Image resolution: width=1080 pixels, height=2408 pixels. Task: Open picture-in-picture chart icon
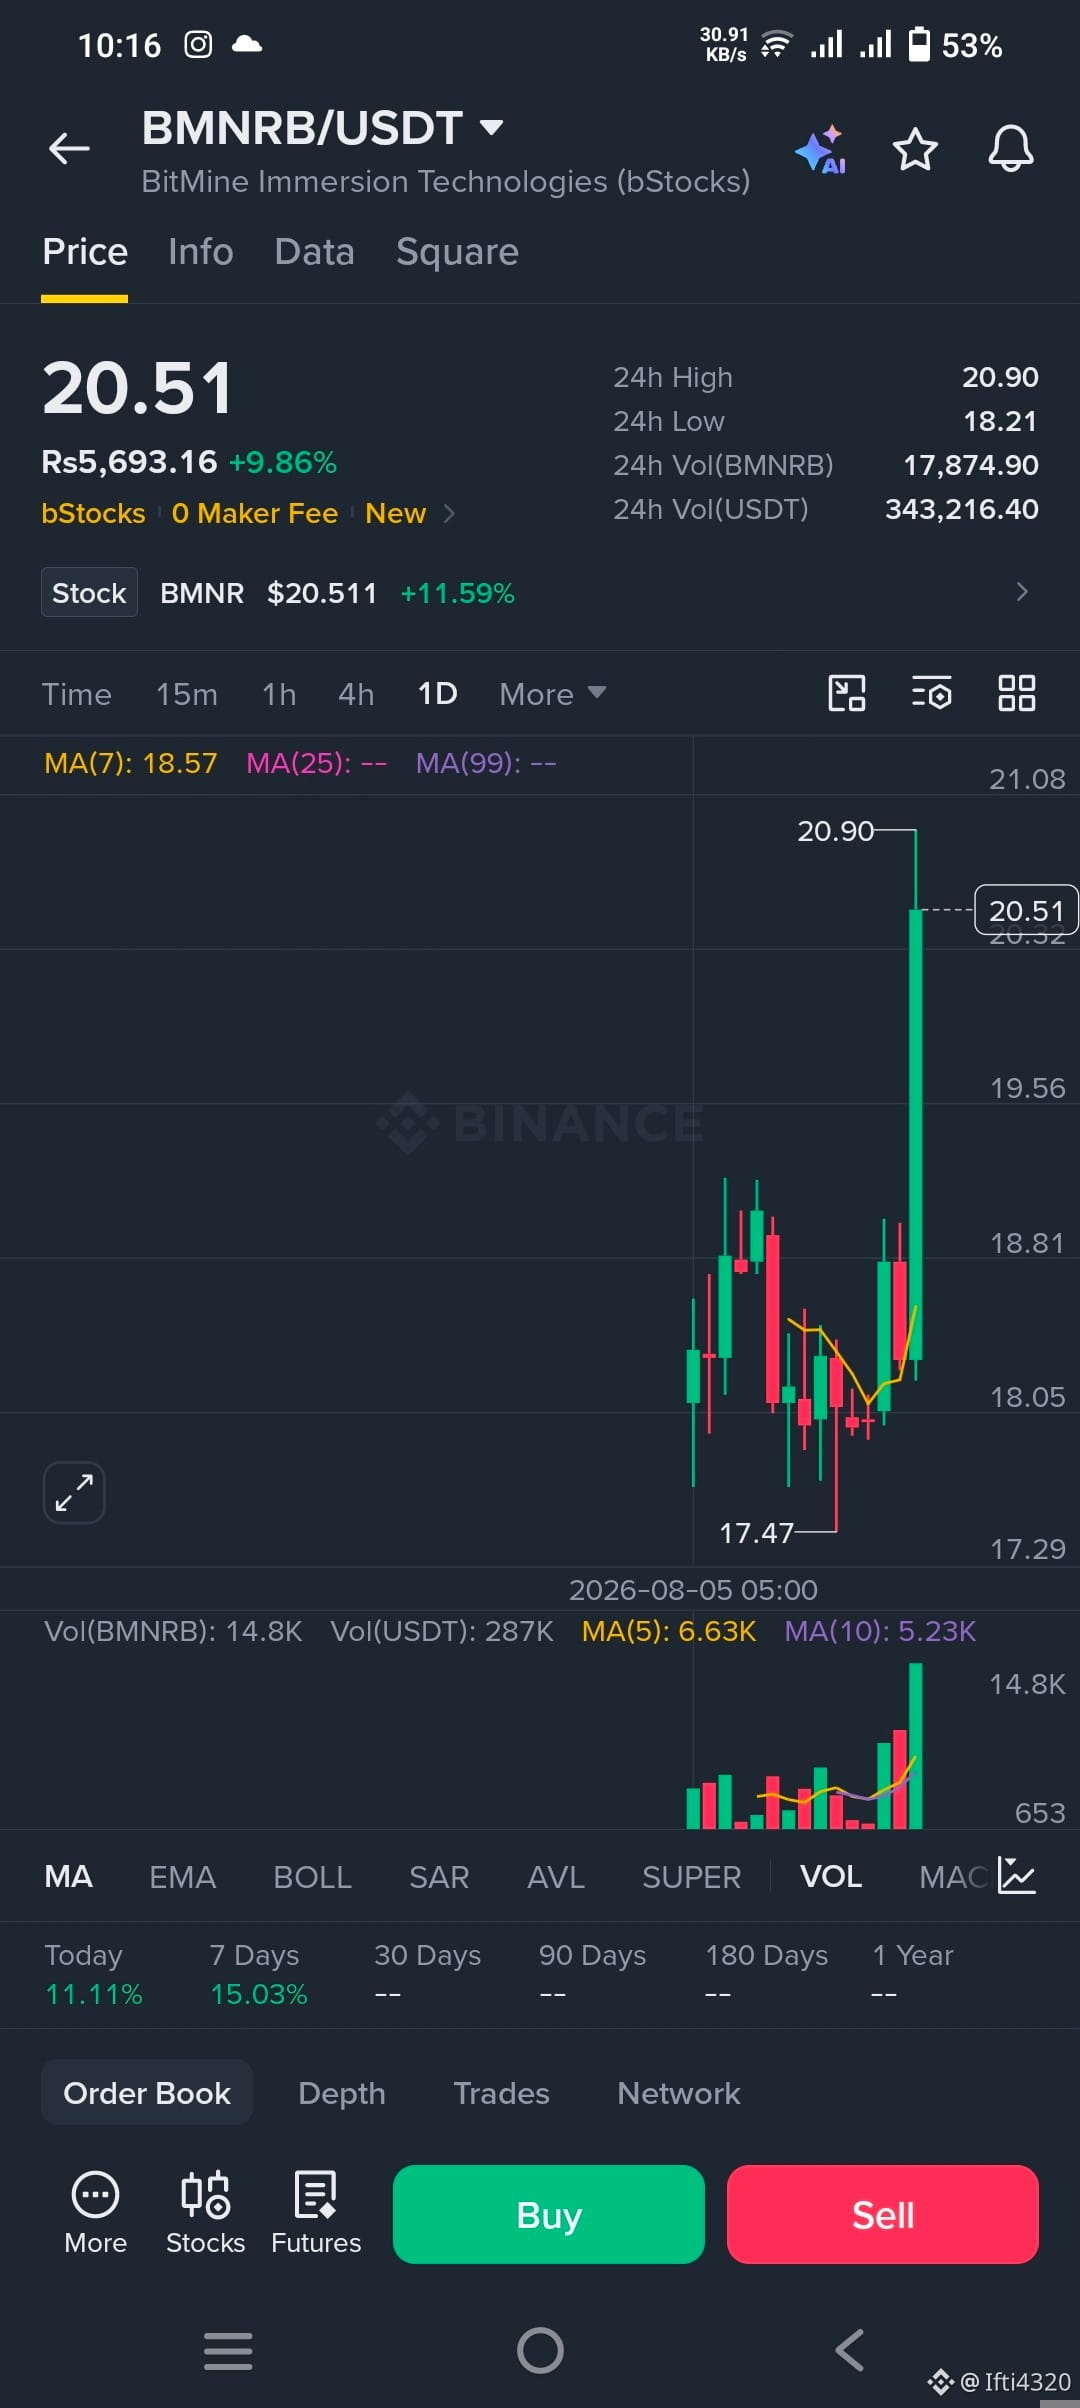(x=847, y=693)
